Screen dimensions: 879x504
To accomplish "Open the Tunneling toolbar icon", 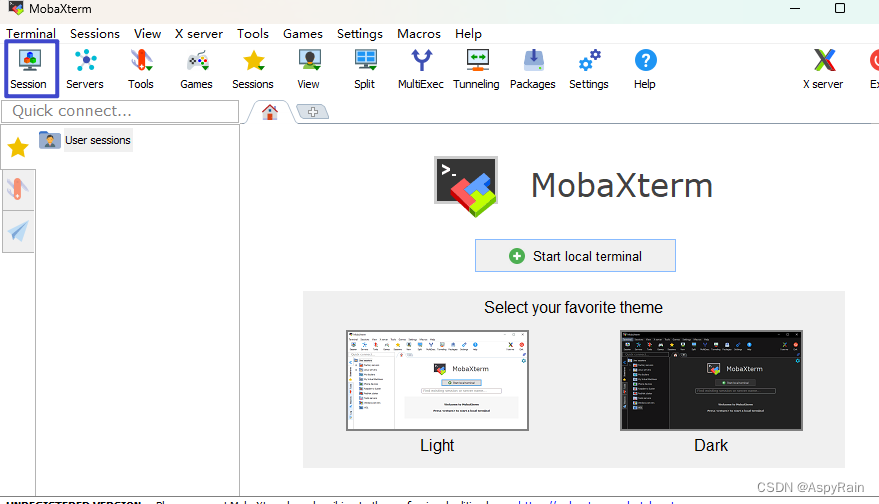I will pos(476,69).
